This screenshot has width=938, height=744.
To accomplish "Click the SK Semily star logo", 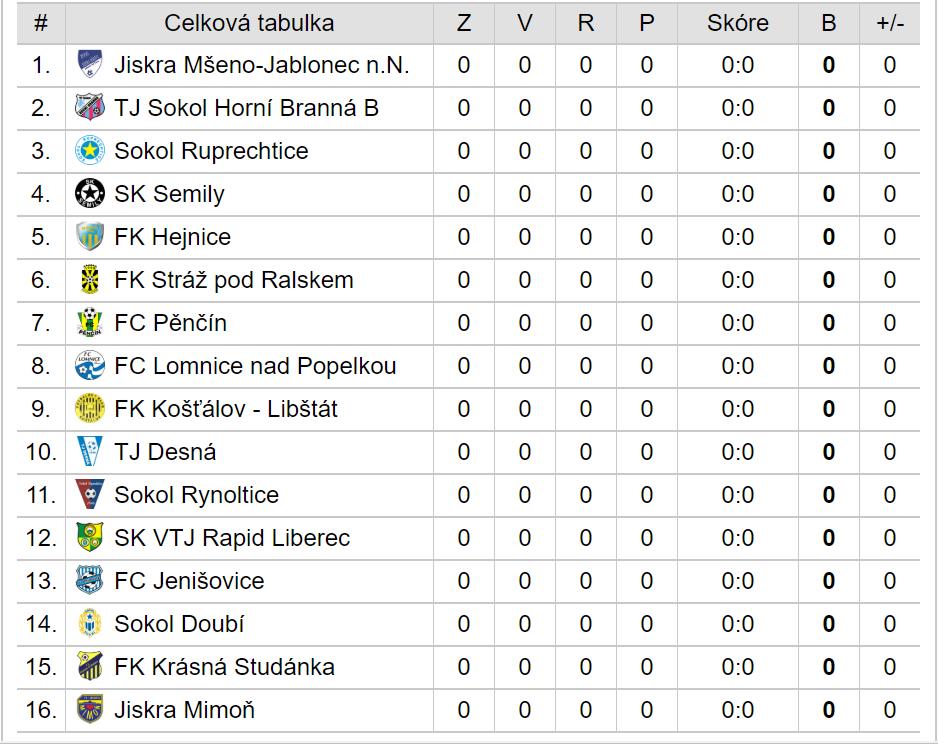I will tap(90, 194).
